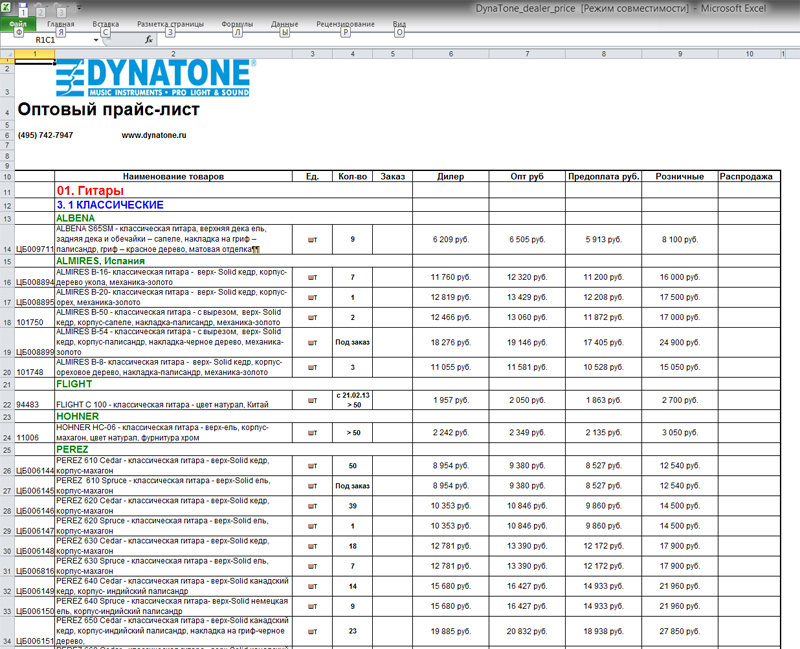Select row header 14
Viewport: 800px width, 649px height.
click(7, 239)
